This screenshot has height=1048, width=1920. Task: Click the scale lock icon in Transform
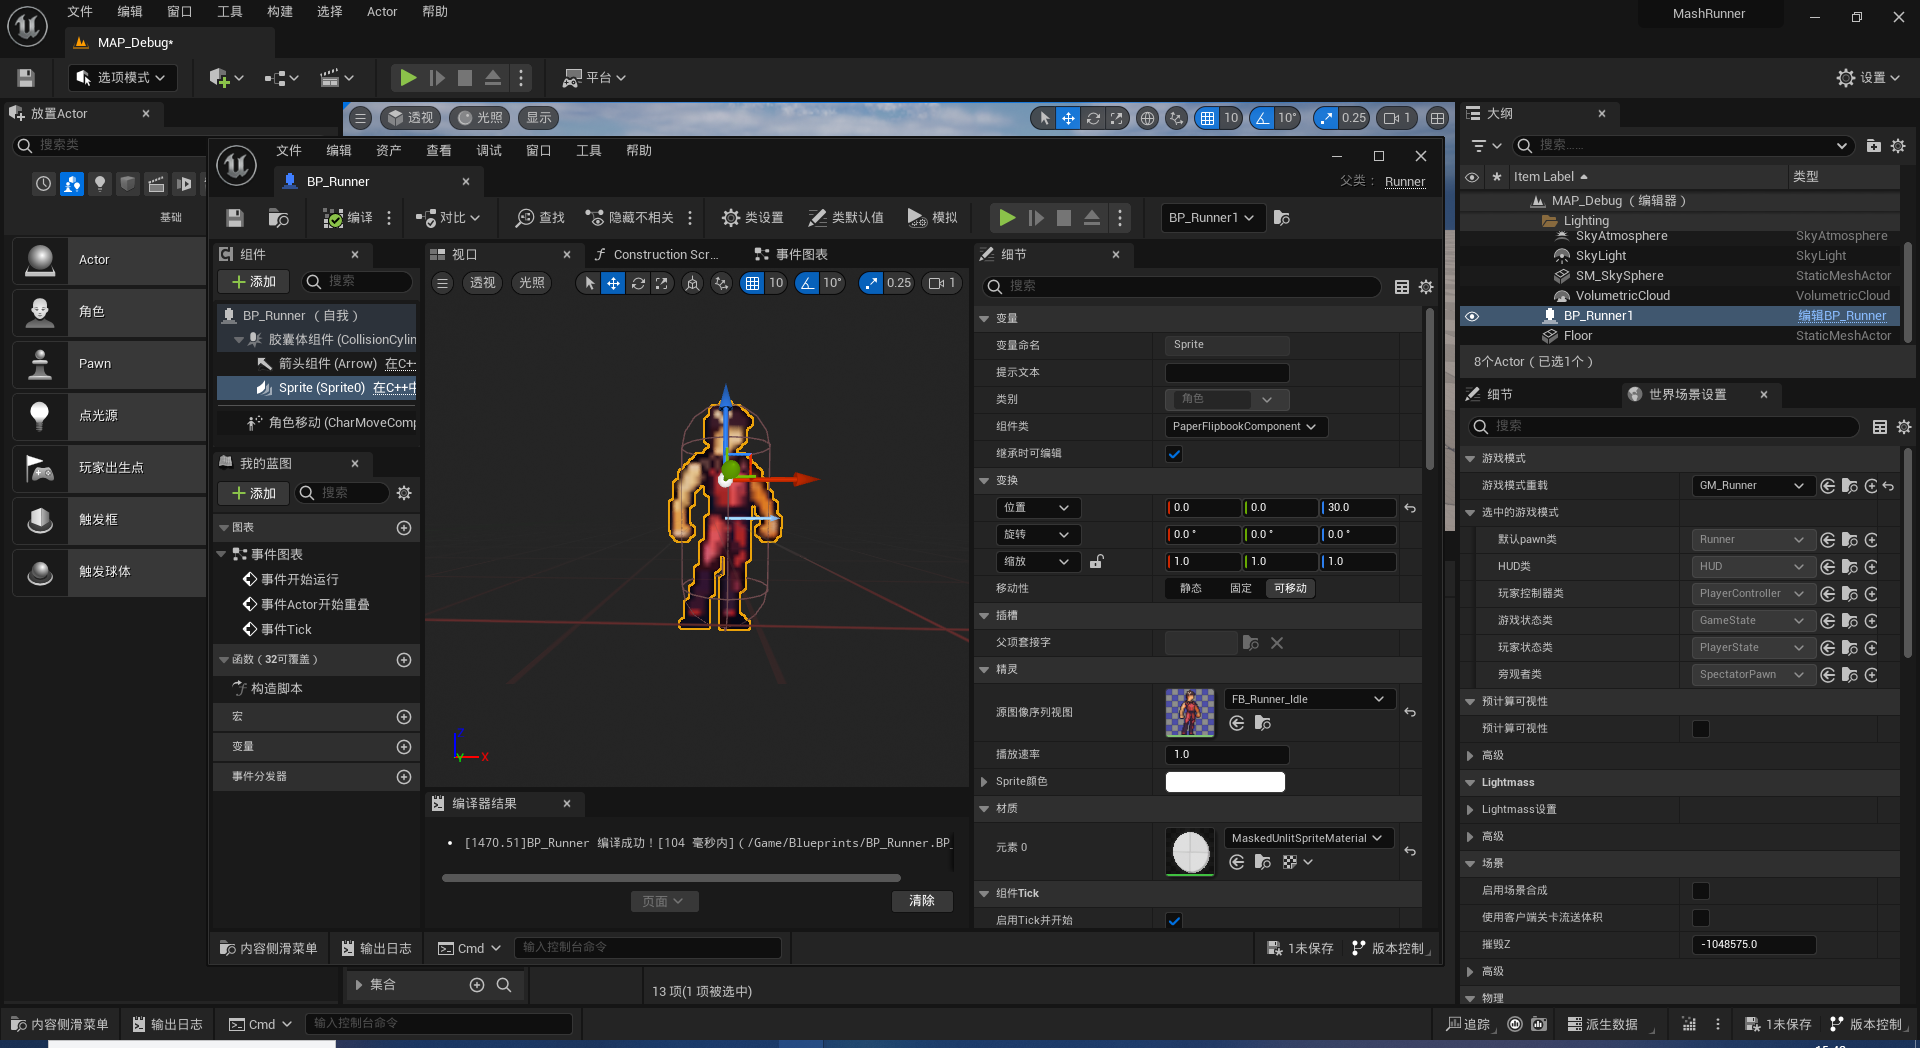pyautogui.click(x=1096, y=562)
